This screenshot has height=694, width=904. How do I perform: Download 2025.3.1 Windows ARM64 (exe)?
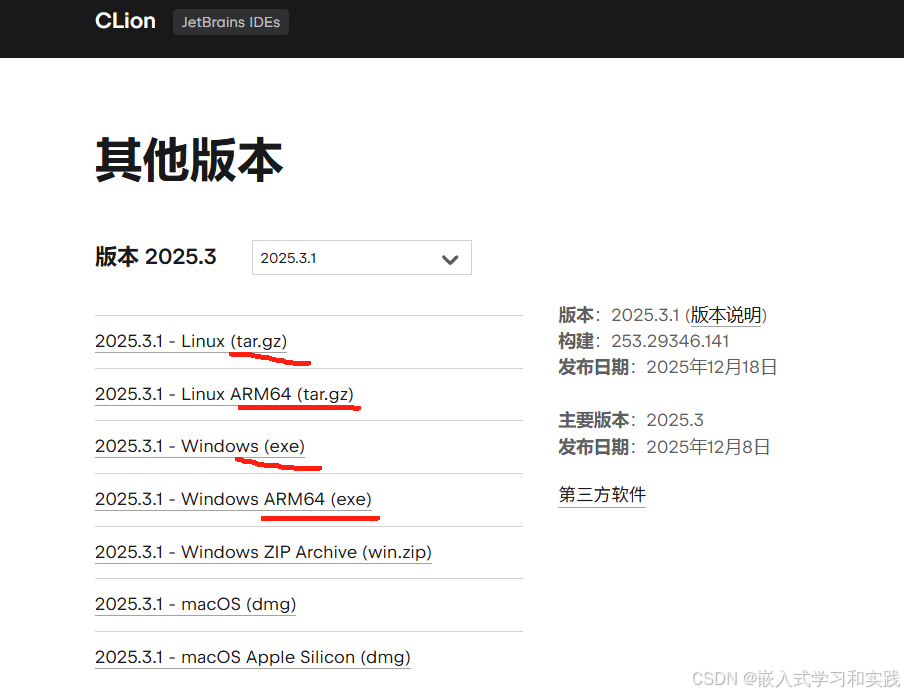pyautogui.click(x=233, y=499)
